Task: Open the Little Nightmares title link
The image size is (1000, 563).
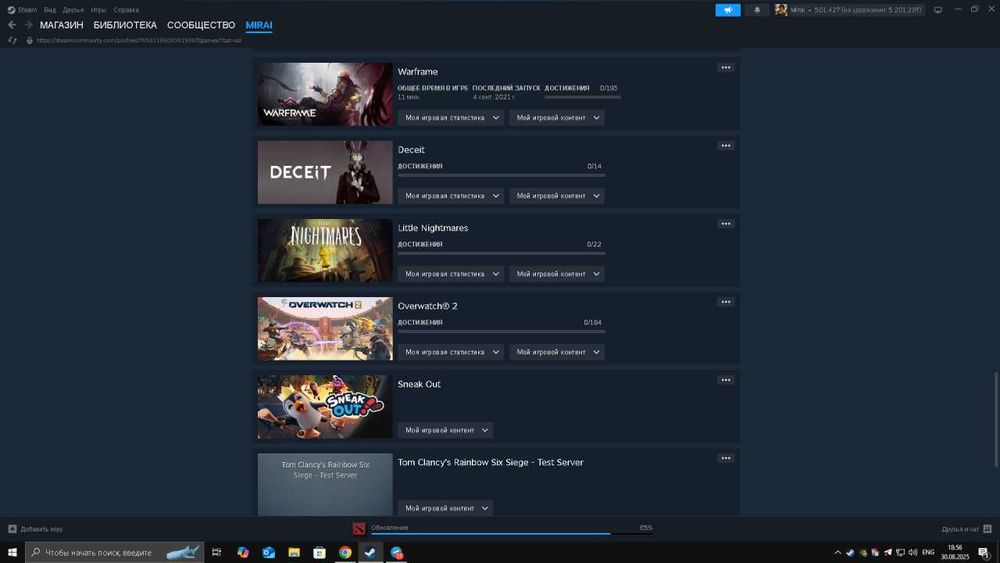Action: coord(433,228)
